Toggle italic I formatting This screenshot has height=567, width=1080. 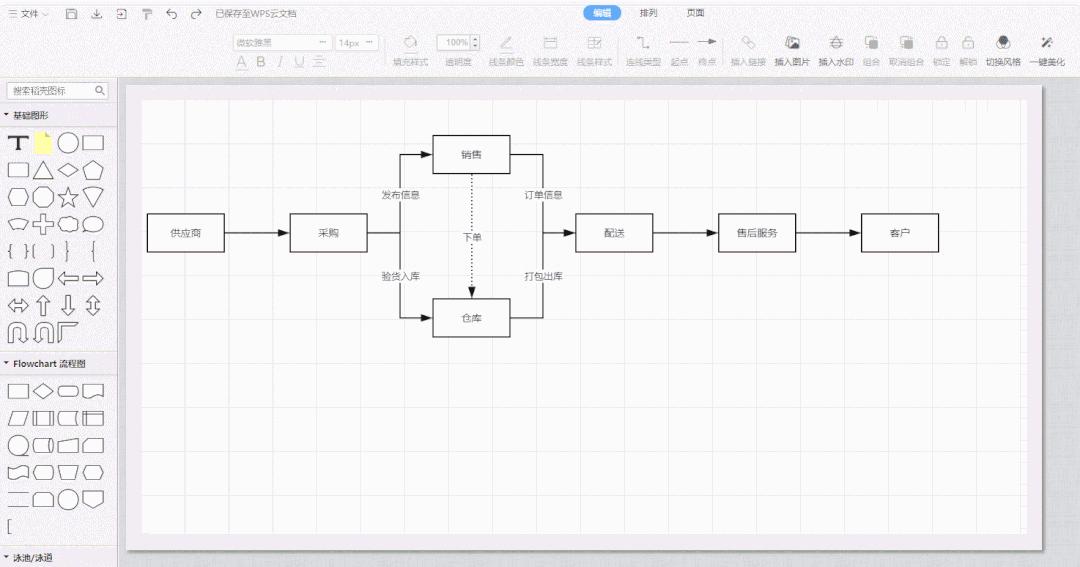(280, 61)
